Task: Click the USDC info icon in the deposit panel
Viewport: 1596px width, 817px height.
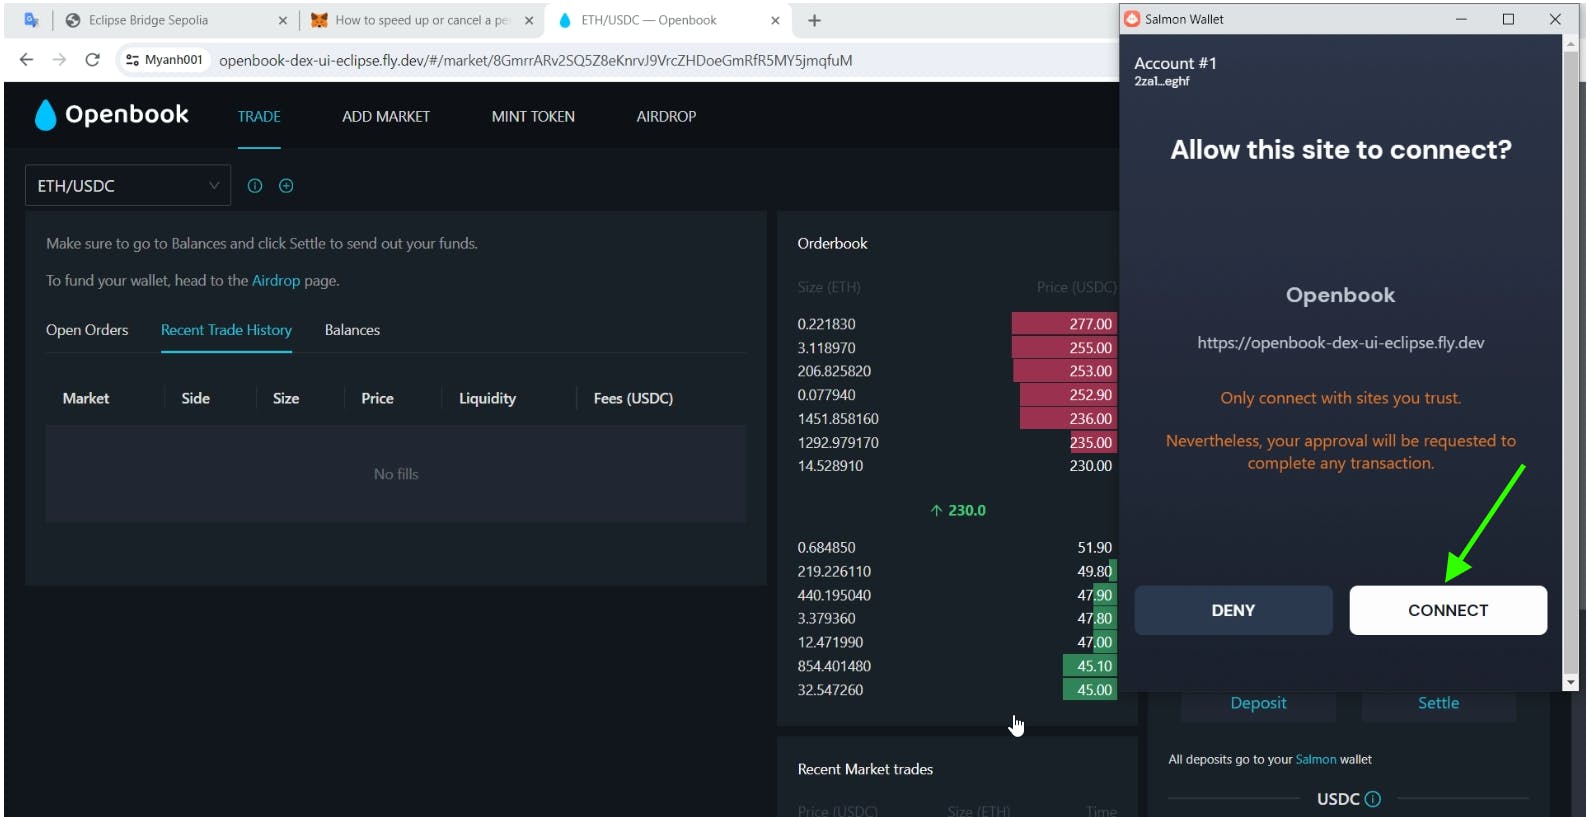Action: (1373, 799)
